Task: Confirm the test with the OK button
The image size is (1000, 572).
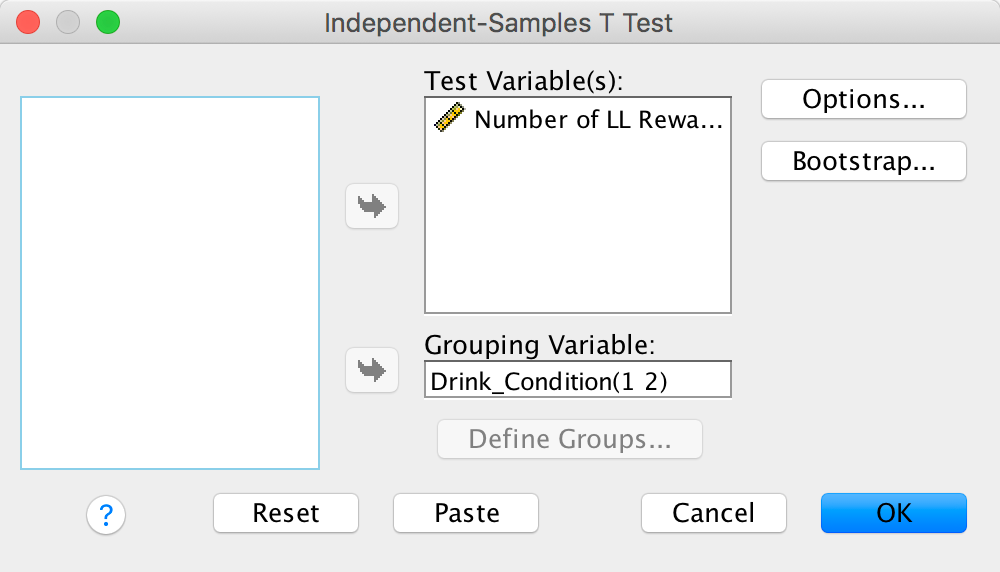Action: [x=894, y=513]
